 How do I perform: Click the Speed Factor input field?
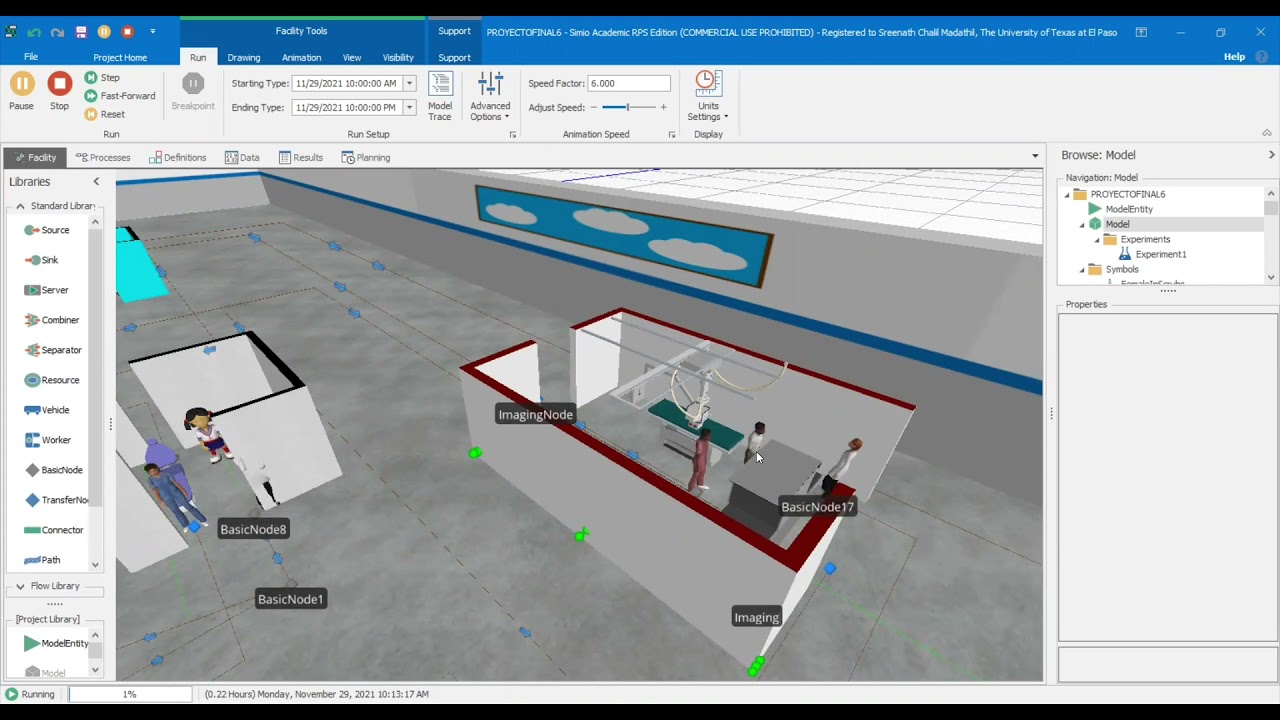coord(628,83)
